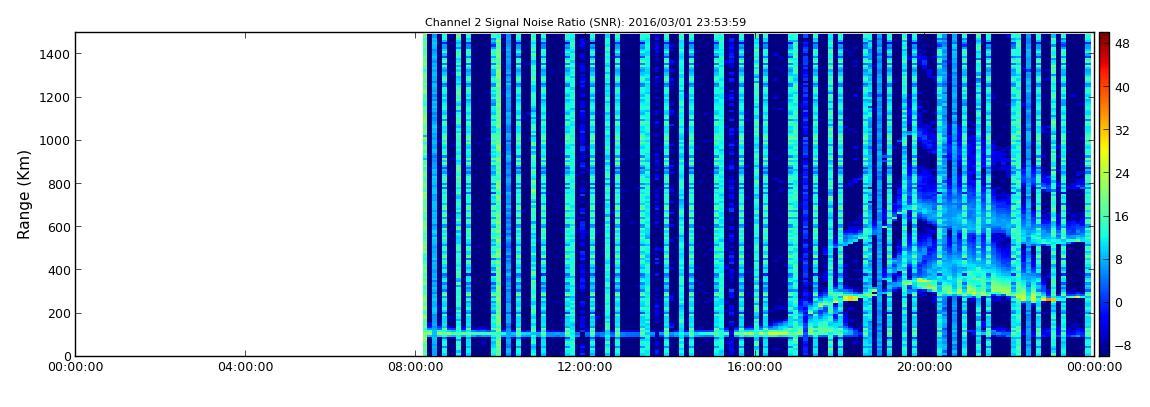
Task: Click the 400 range tick label
Action: point(59,271)
